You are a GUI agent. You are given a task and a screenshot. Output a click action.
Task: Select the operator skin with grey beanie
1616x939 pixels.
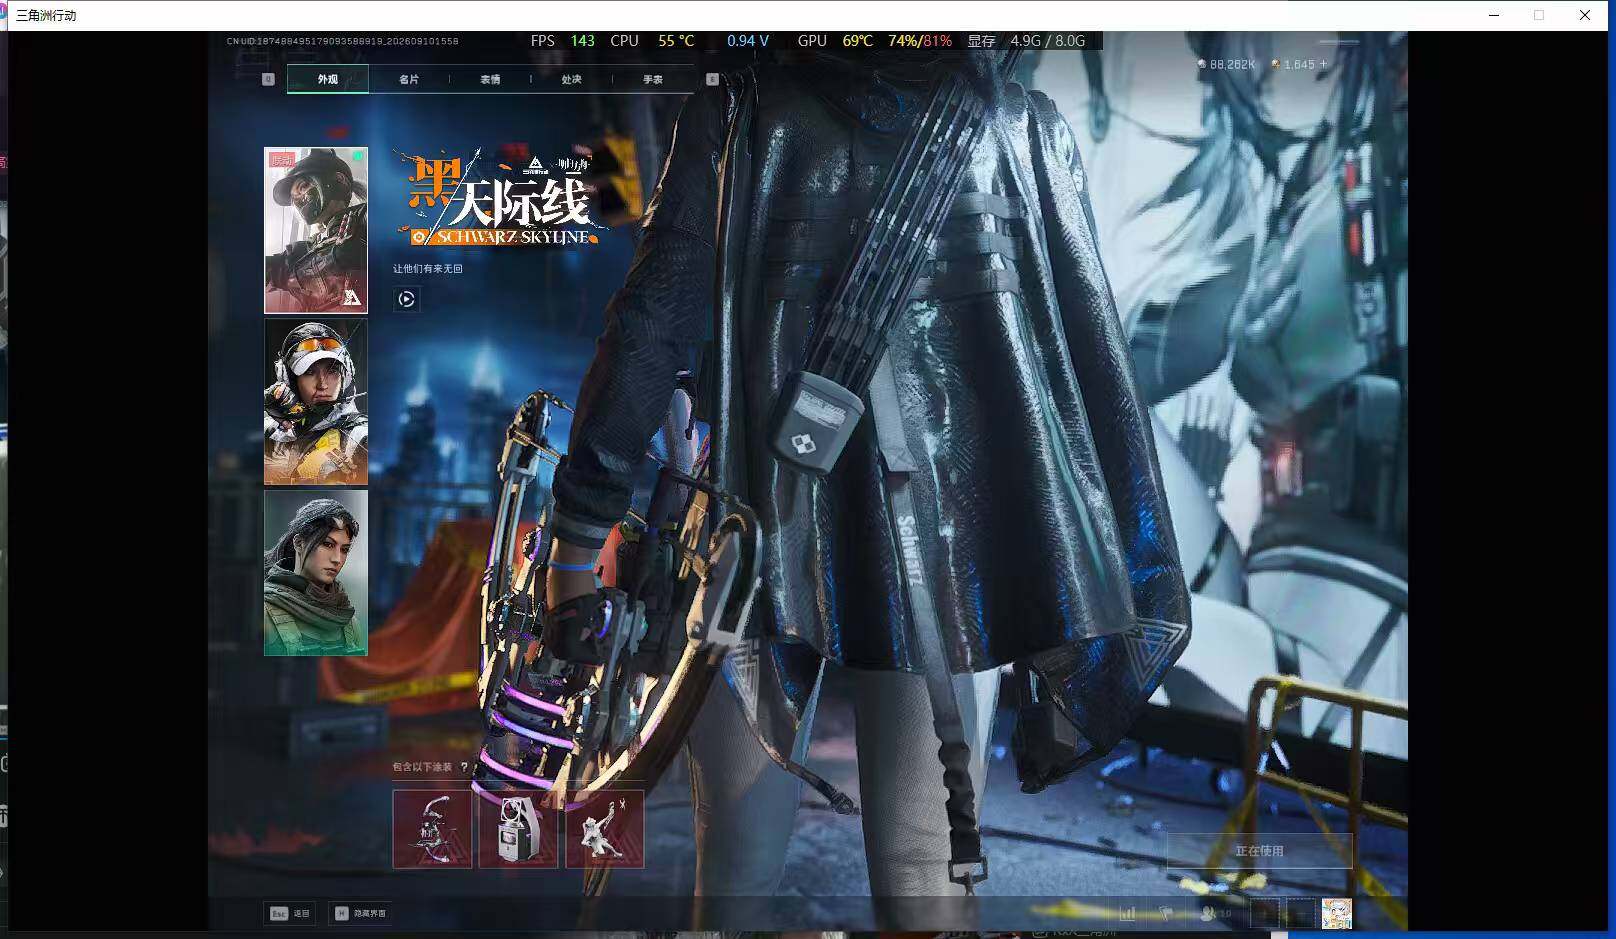tap(316, 573)
